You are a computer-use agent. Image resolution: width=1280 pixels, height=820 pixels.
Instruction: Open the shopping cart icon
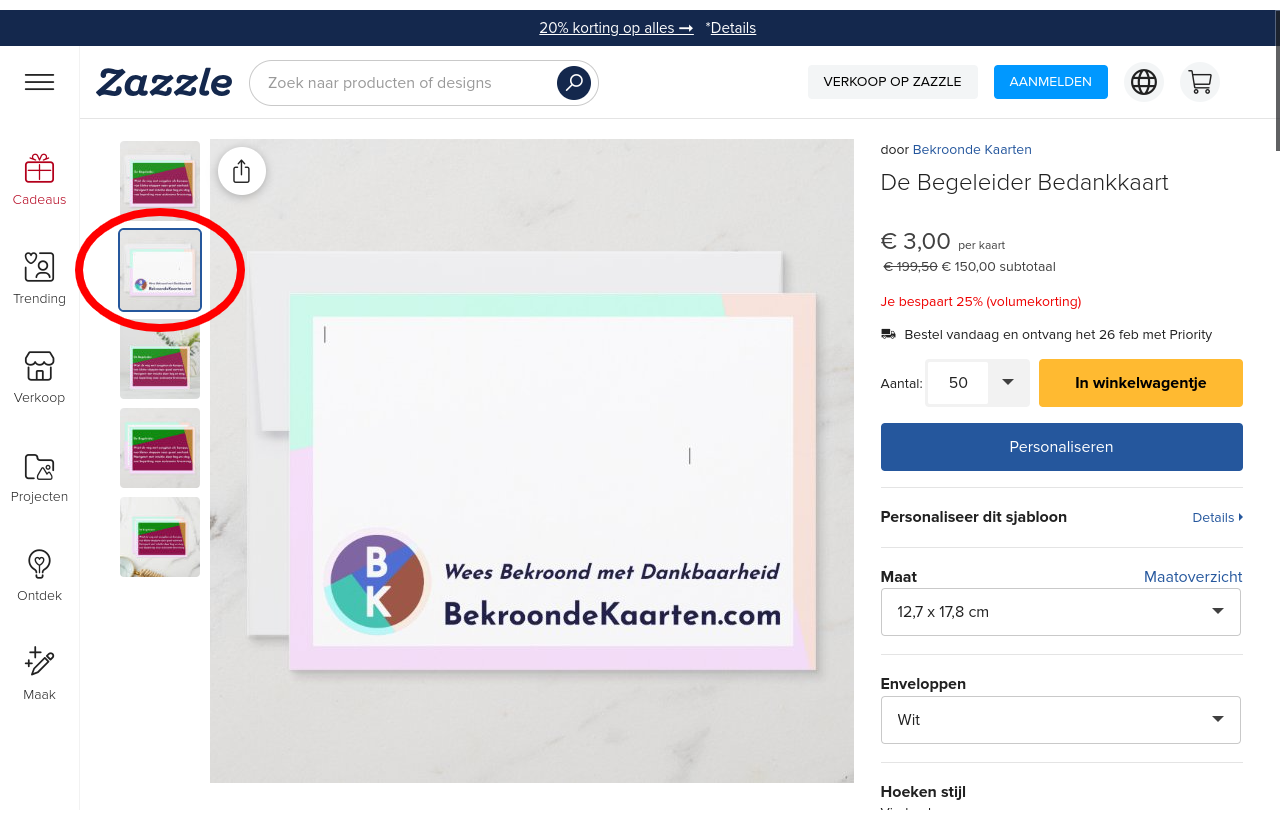pos(1199,82)
